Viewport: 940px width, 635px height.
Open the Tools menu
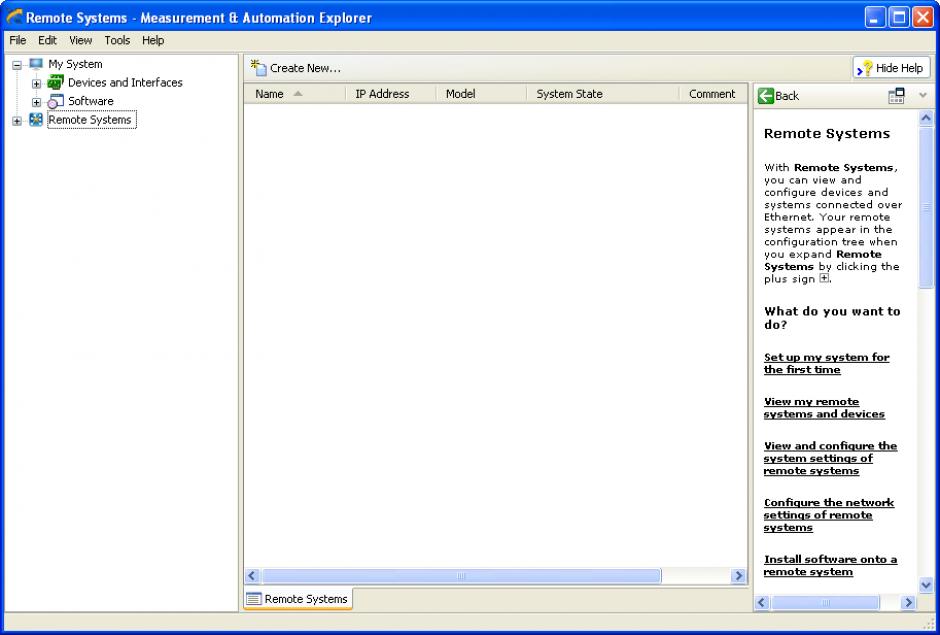(117, 40)
